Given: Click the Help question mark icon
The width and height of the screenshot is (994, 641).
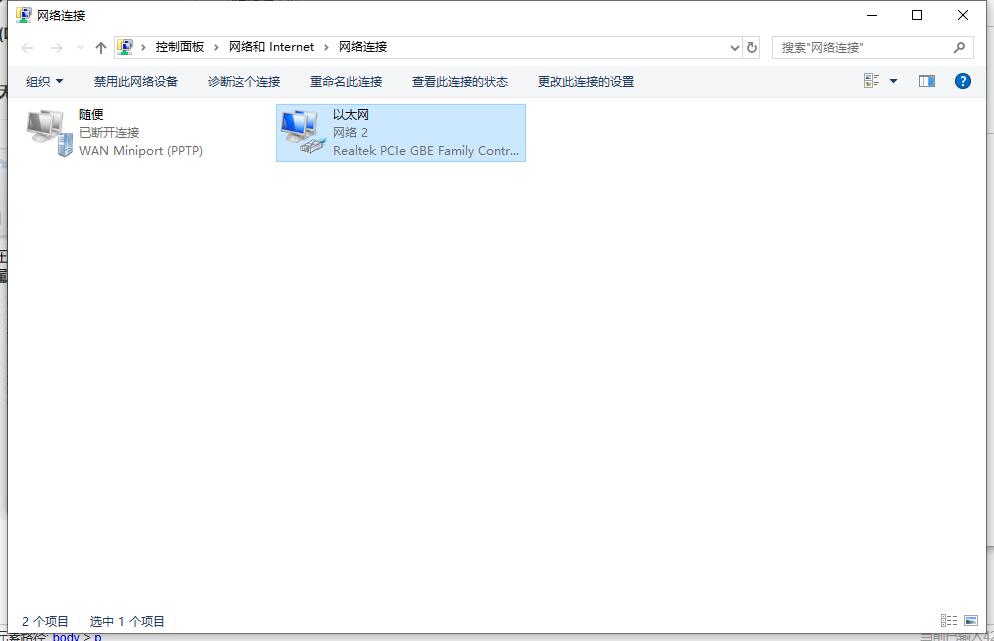Looking at the screenshot, I should coord(962,81).
